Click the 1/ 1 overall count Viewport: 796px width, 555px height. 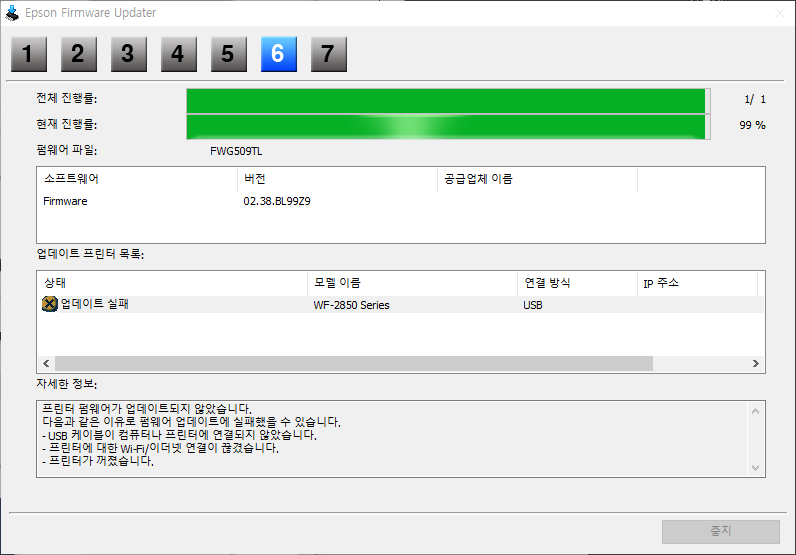(x=755, y=100)
